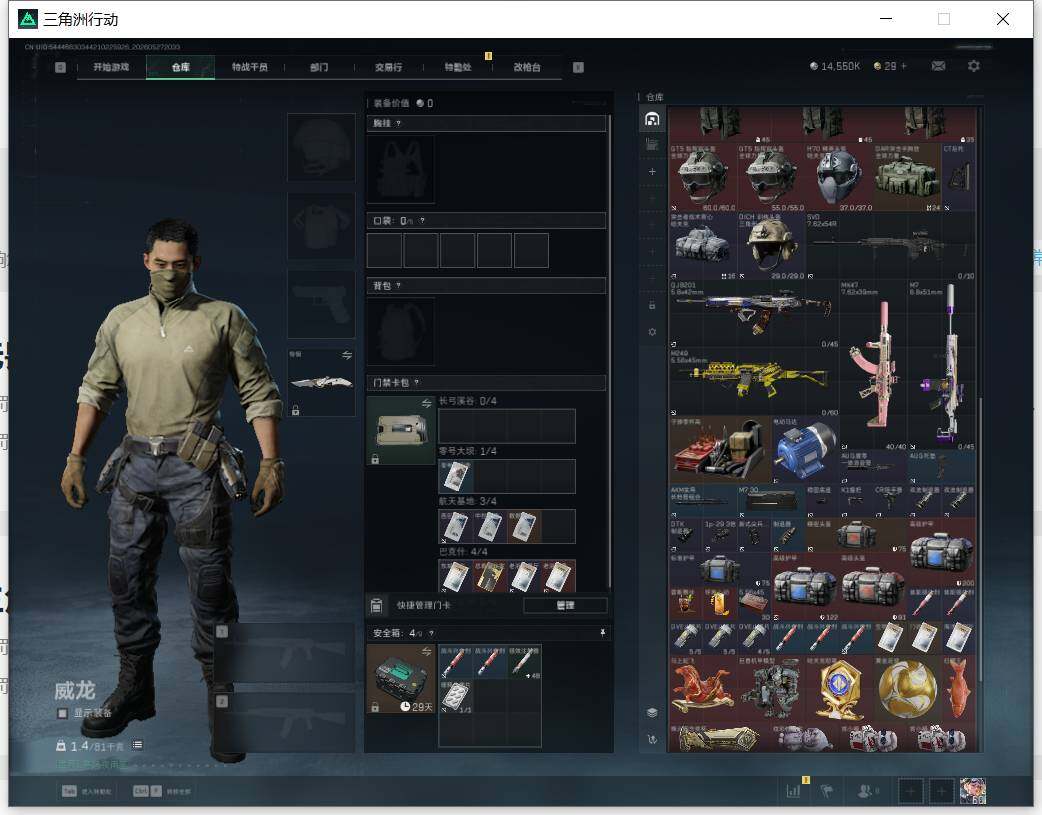
Task: Select the safe box case showing 29天
Action: point(401,679)
